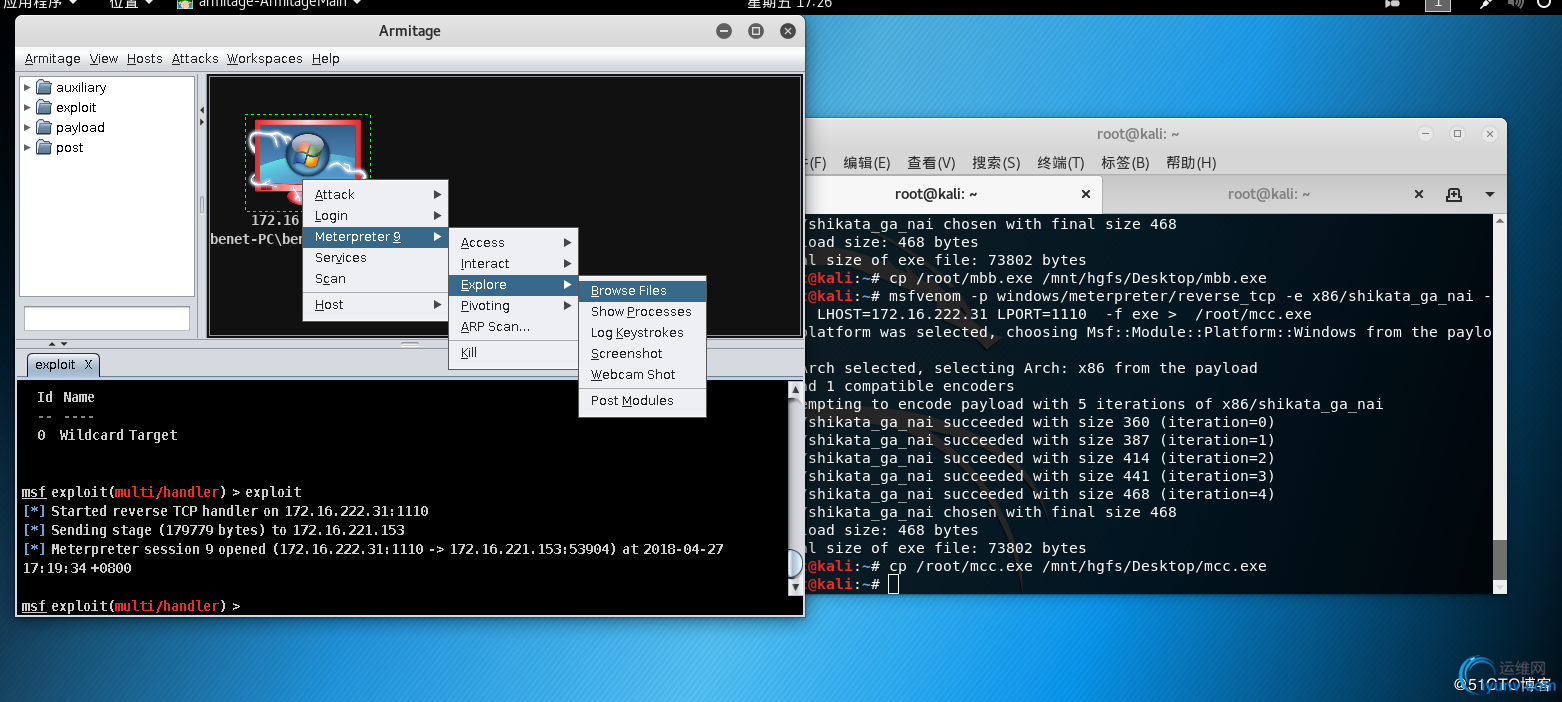Focus the module search input field
This screenshot has width=1562, height=702.
click(107, 319)
